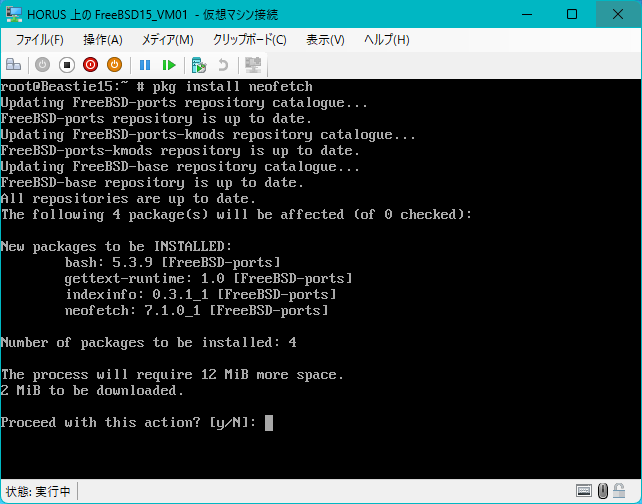
Task: Click 'New packages to be INSTALLED:' line
Action: pyautogui.click(x=116, y=246)
